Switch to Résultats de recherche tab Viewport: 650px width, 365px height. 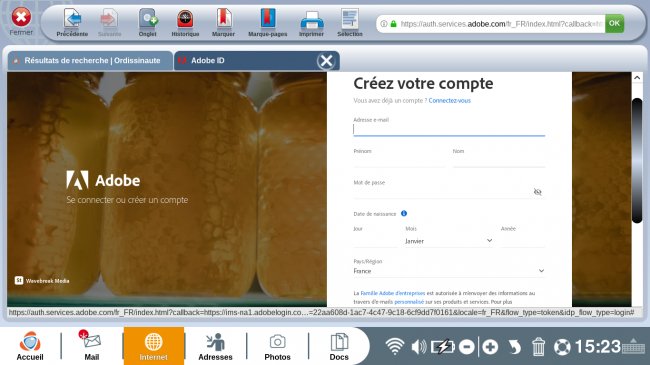[x=90, y=61]
